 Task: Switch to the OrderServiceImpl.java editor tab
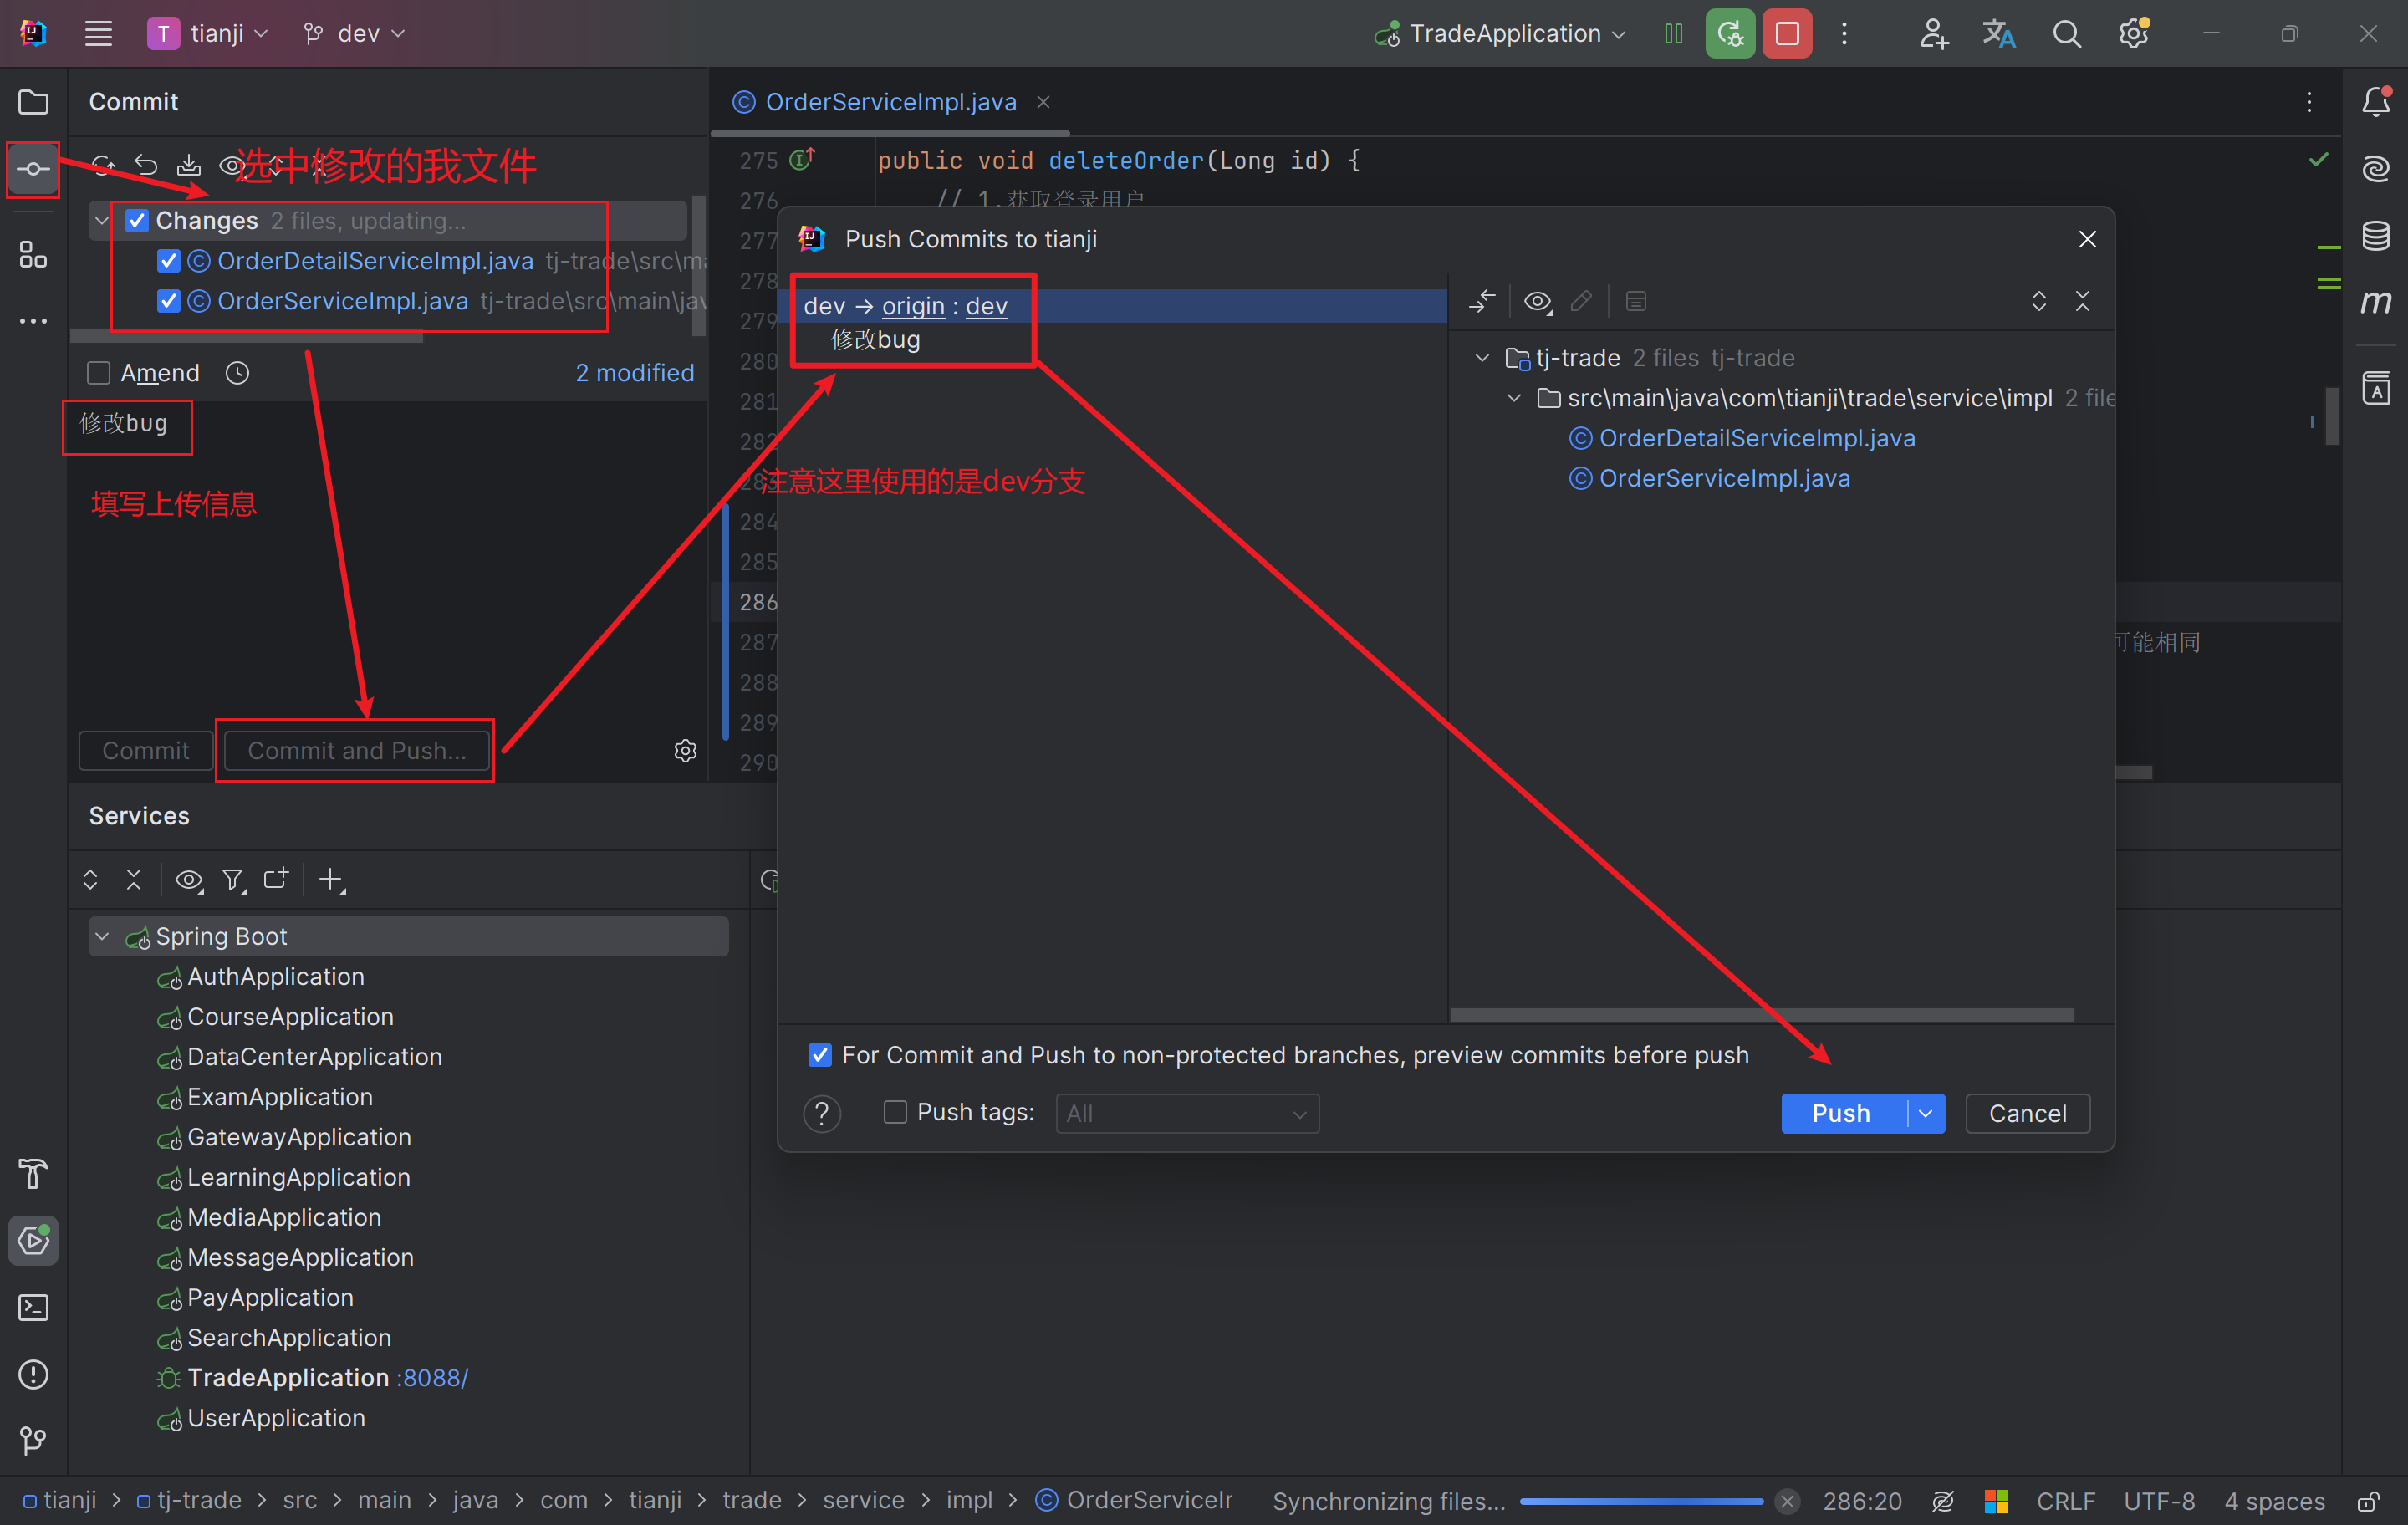(889, 102)
